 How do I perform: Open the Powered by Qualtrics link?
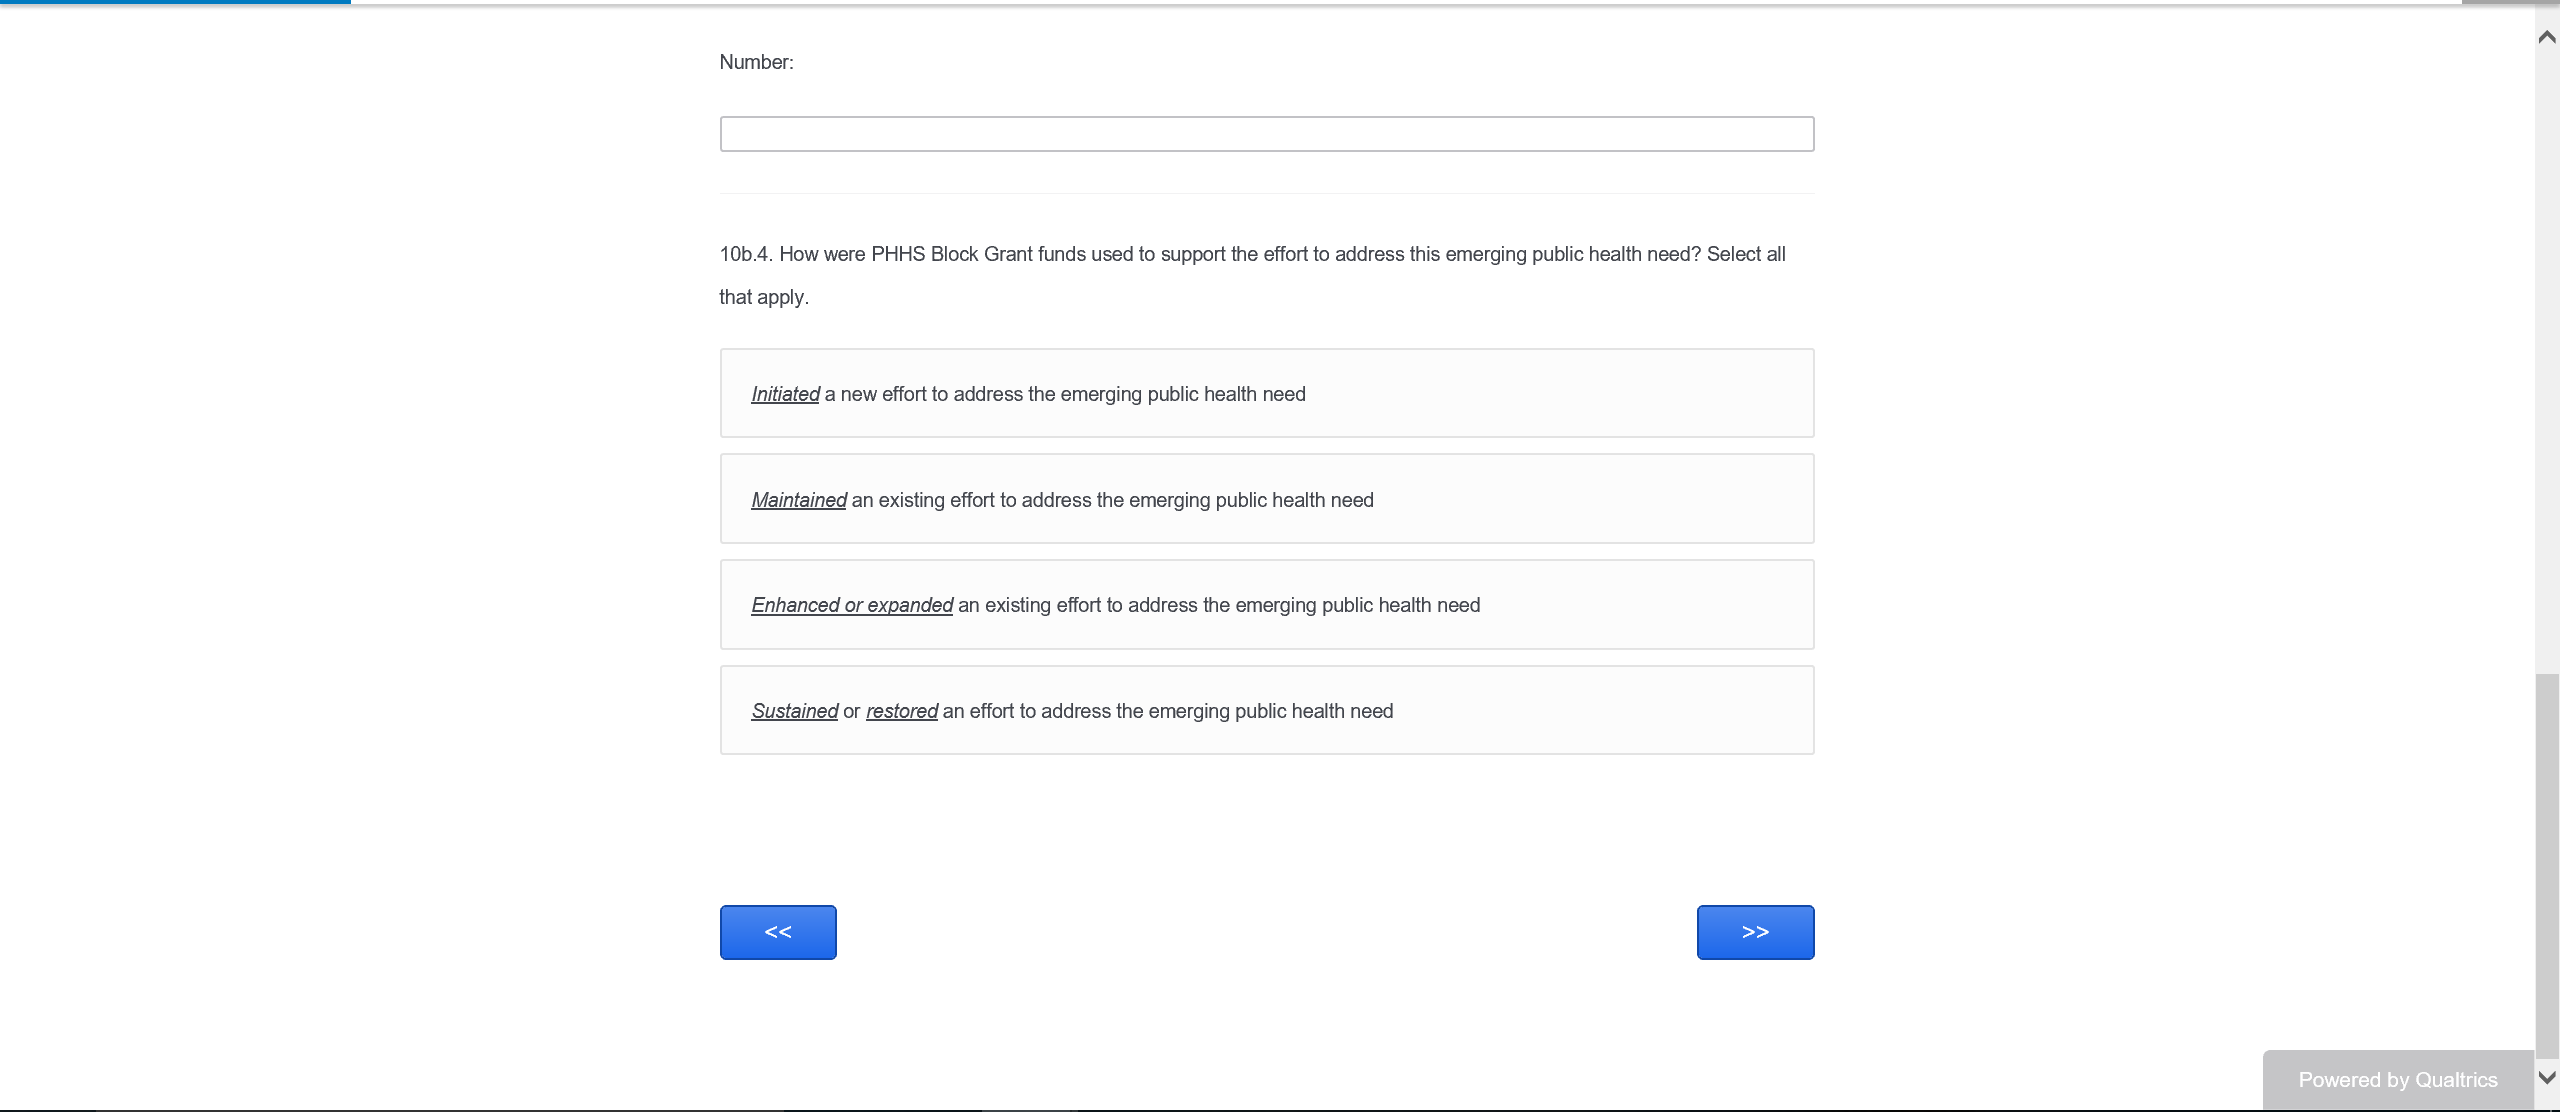(x=2397, y=1080)
